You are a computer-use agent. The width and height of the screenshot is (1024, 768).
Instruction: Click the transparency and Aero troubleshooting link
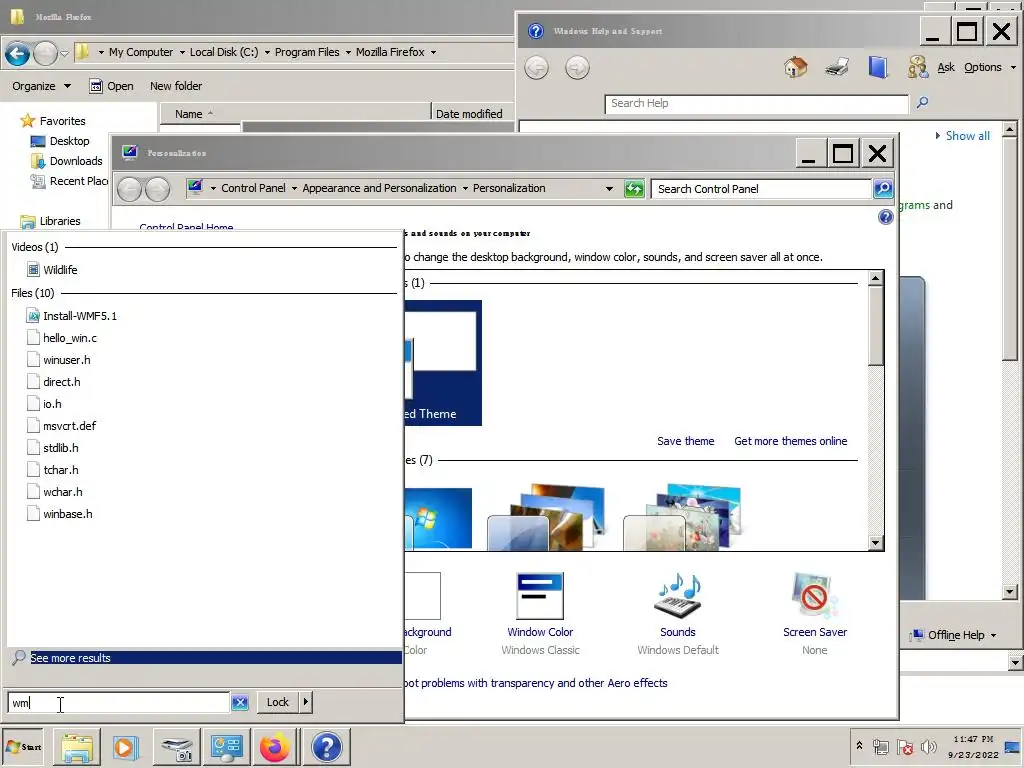point(536,683)
